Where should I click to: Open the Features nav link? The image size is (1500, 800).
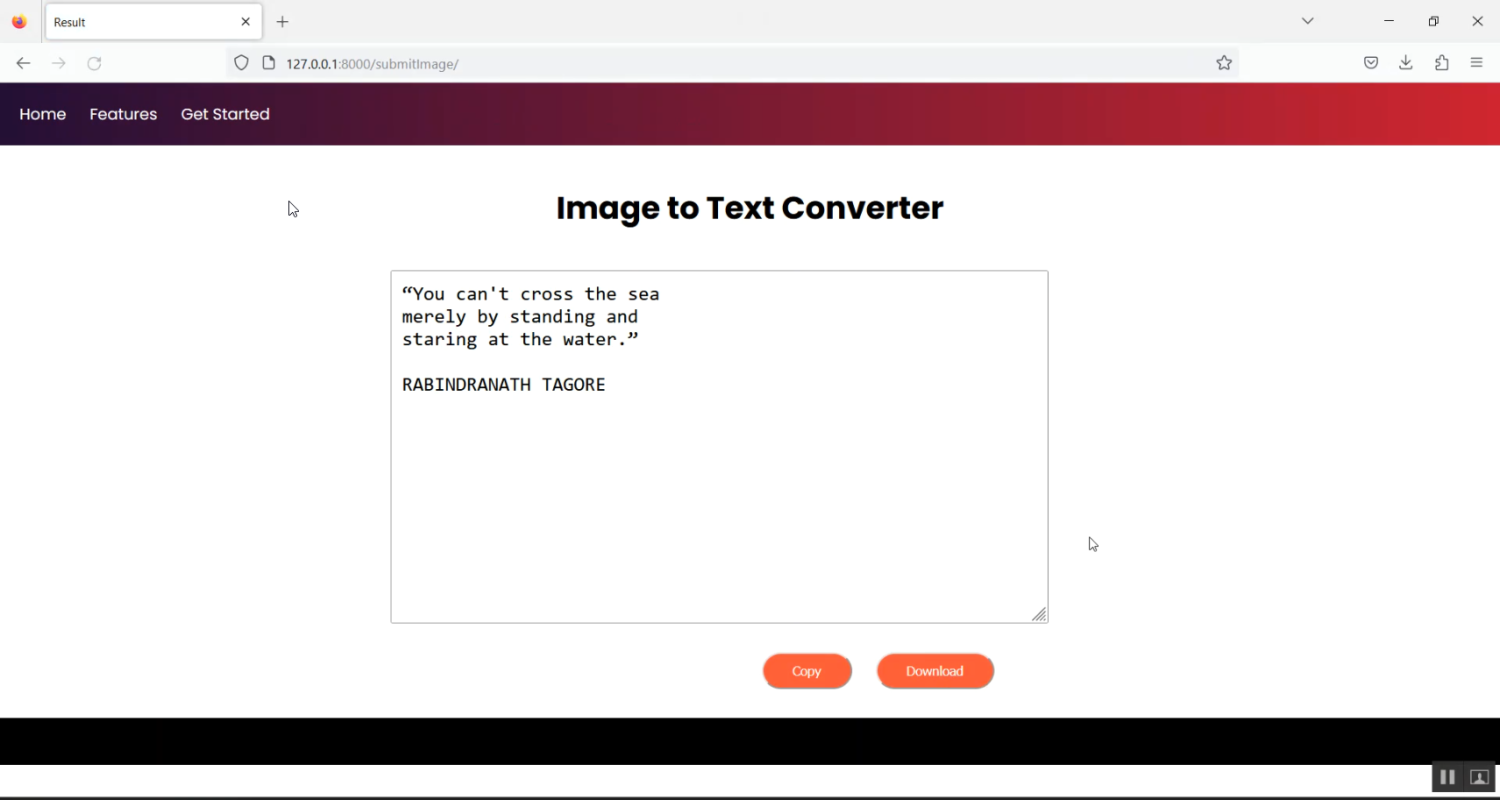[x=123, y=114]
